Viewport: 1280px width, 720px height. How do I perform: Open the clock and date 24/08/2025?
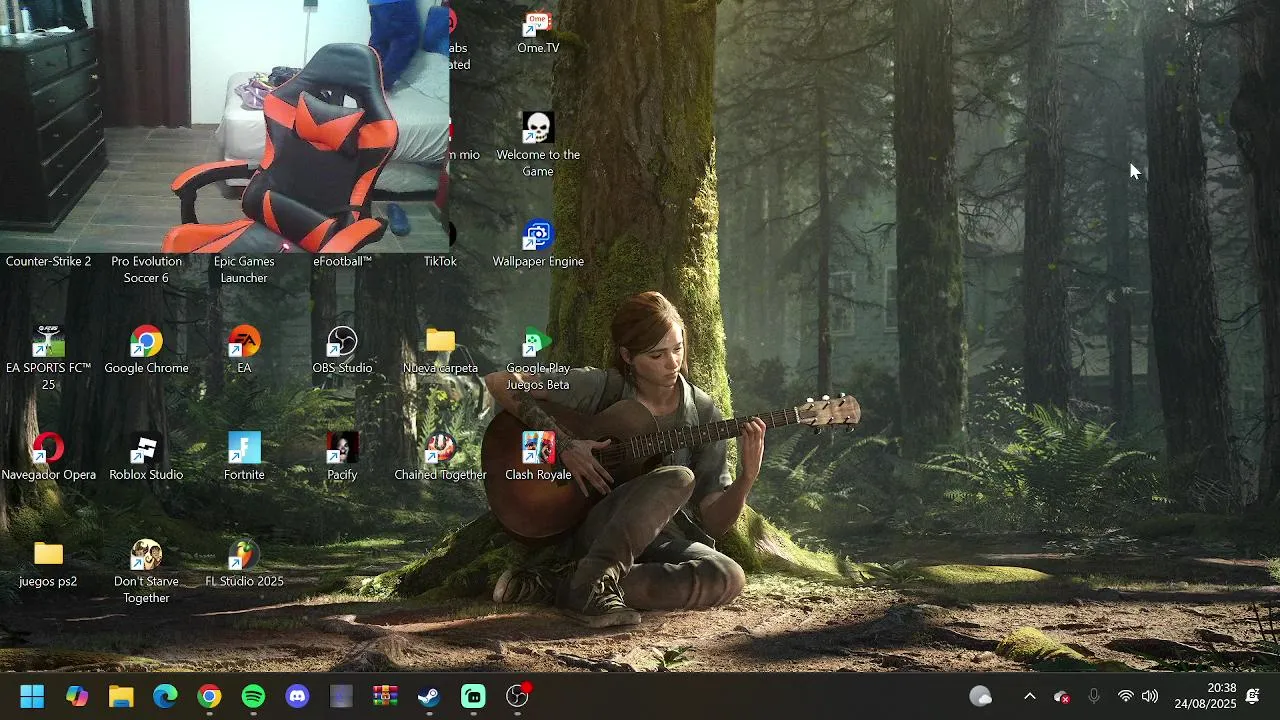(x=1205, y=696)
